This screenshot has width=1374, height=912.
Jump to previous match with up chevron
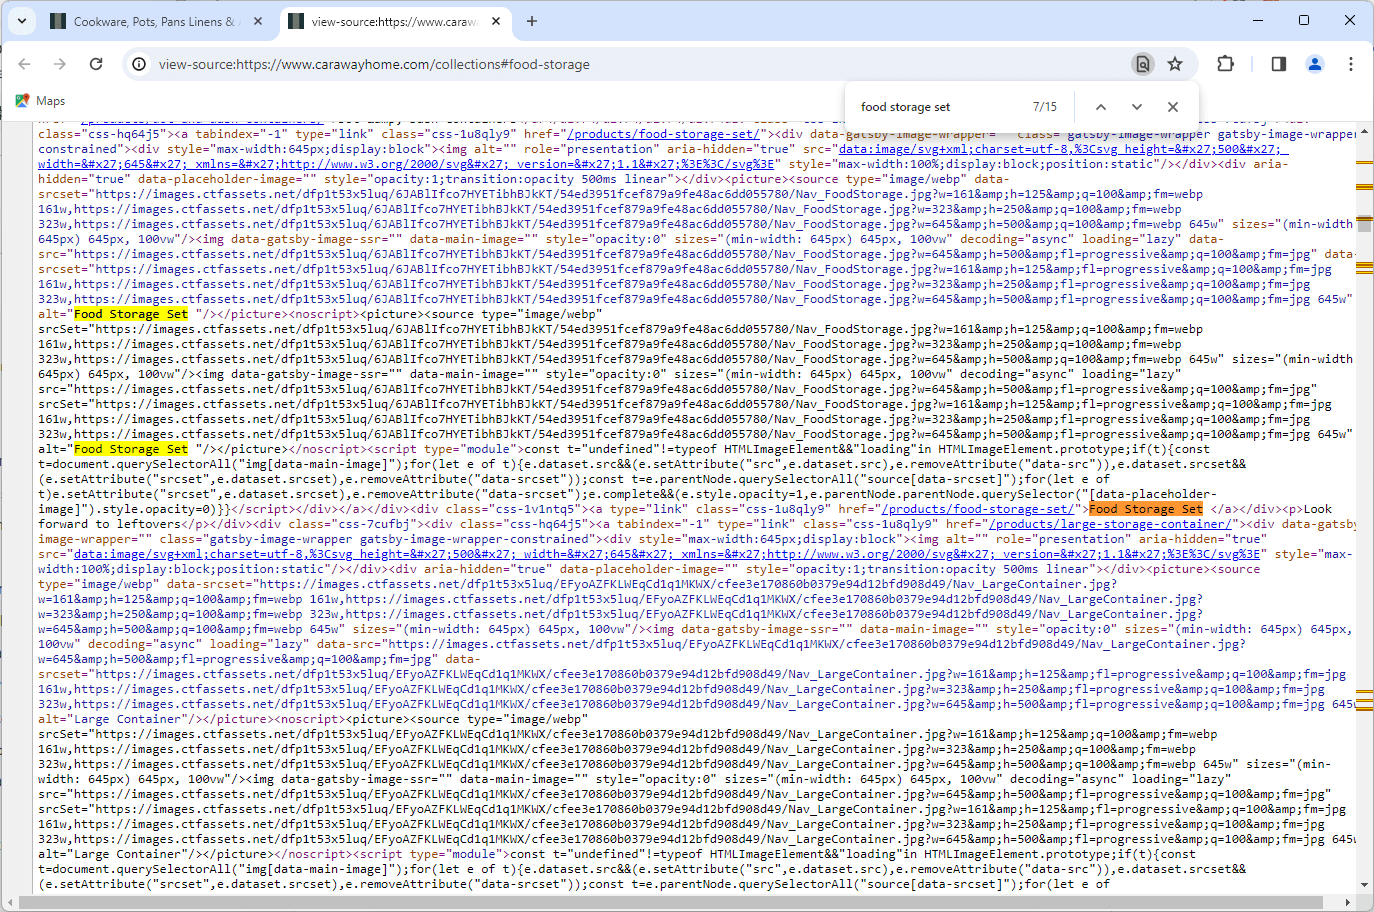(1101, 106)
